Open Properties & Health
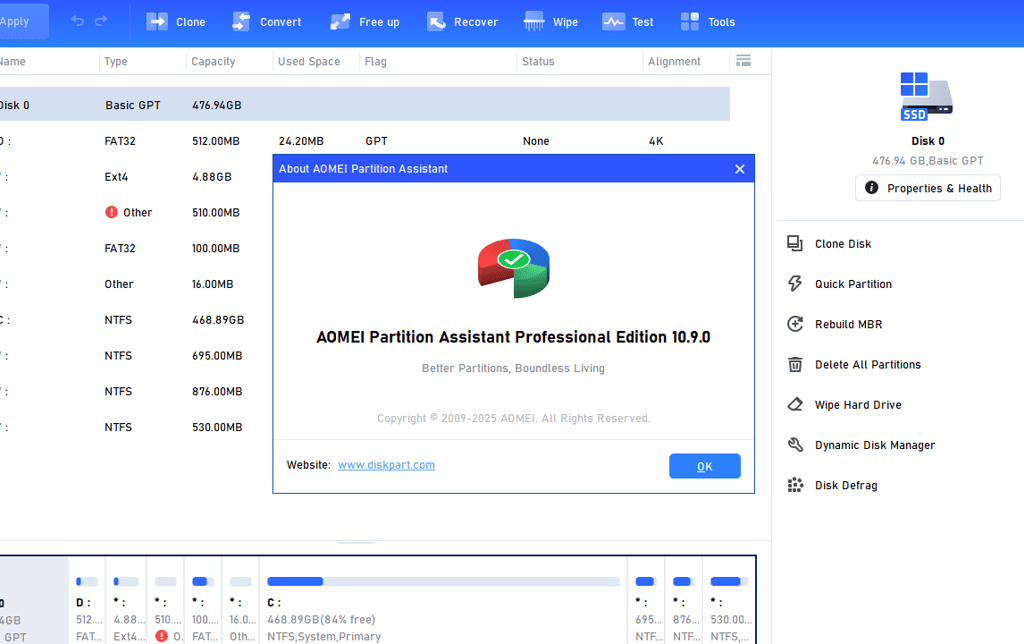Image resolution: width=1024 pixels, height=644 pixels. 927,188
